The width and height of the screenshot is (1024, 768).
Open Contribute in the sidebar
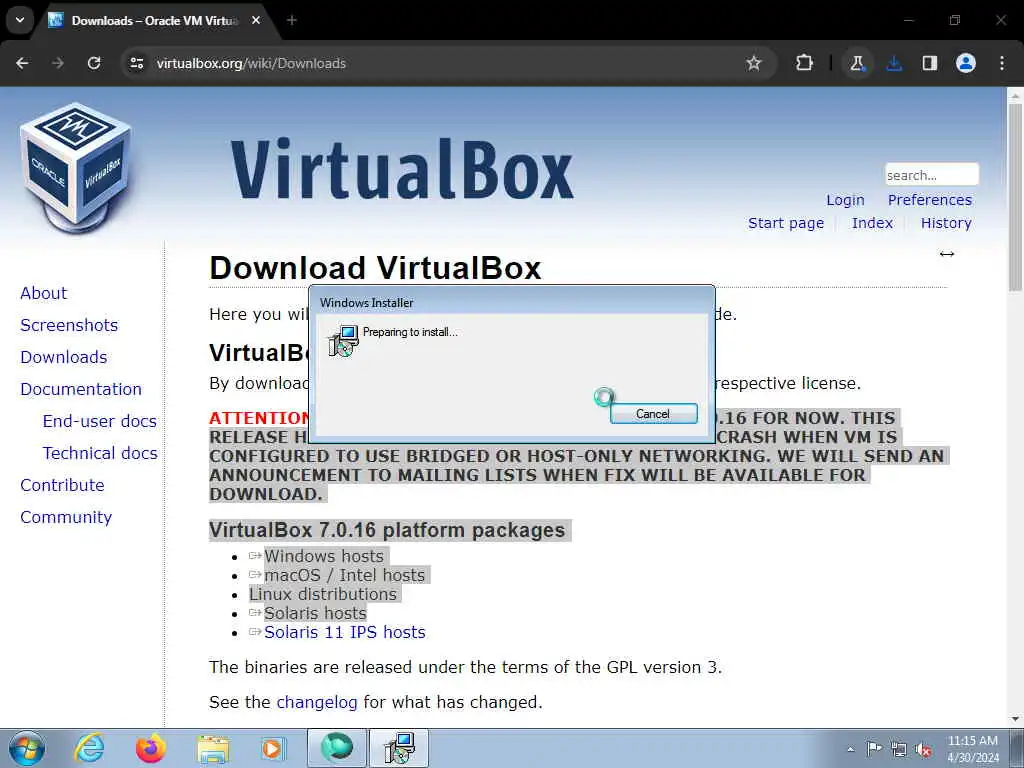(x=63, y=485)
